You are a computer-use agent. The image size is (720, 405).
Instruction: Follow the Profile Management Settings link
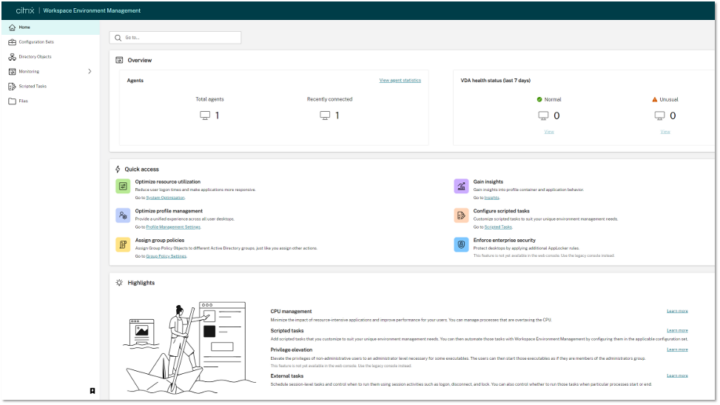164,227
